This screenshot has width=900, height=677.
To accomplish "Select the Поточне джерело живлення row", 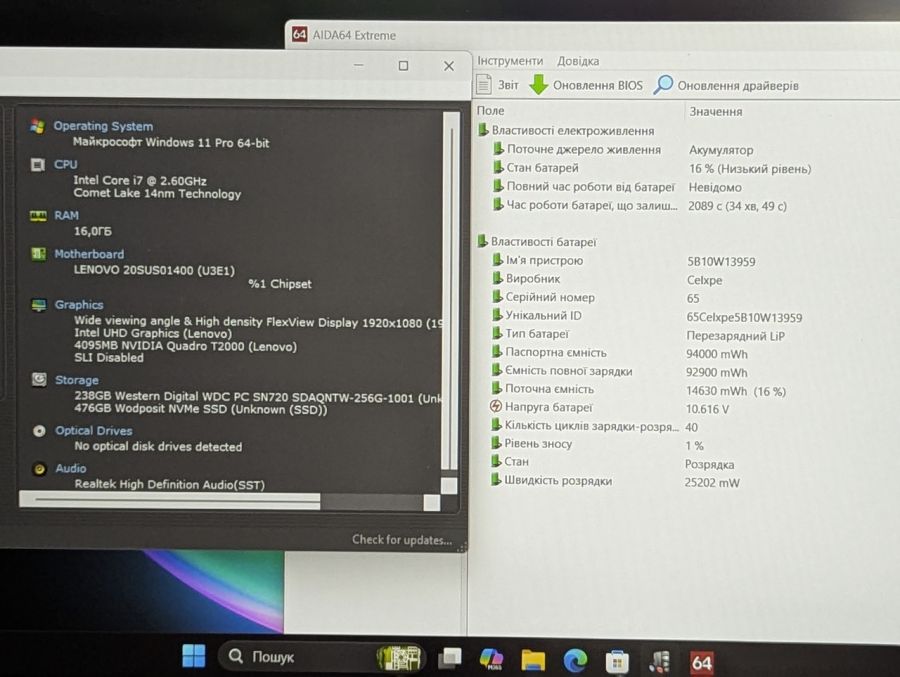I will 623,150.
